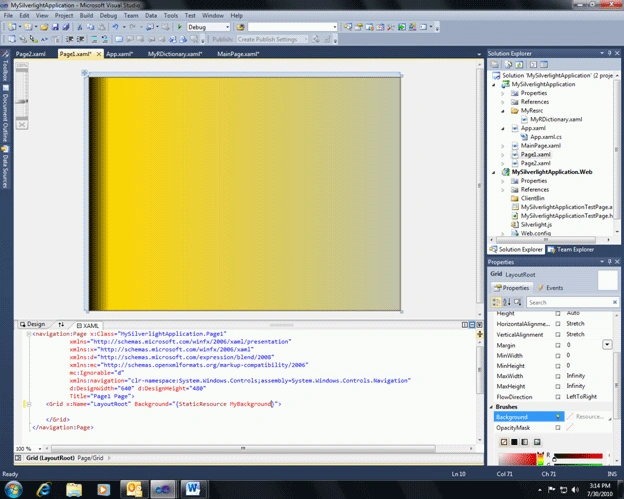Click Vertical Split icon in designer pane
Image resolution: width=624 pixels, height=499 pixels.
(464, 325)
